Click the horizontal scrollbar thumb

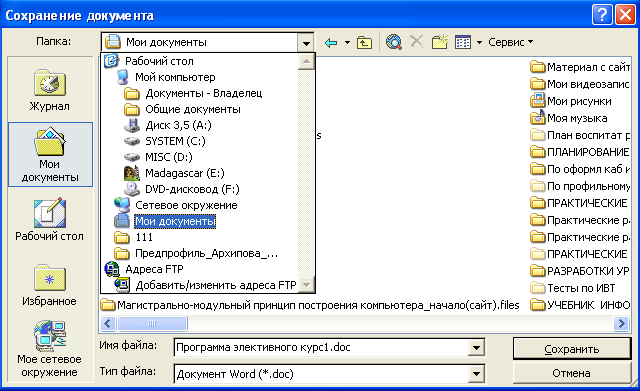152,324
